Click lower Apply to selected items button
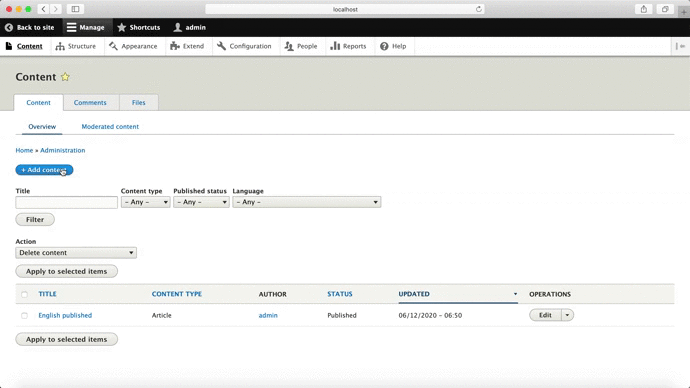690x388 pixels. pos(66,339)
